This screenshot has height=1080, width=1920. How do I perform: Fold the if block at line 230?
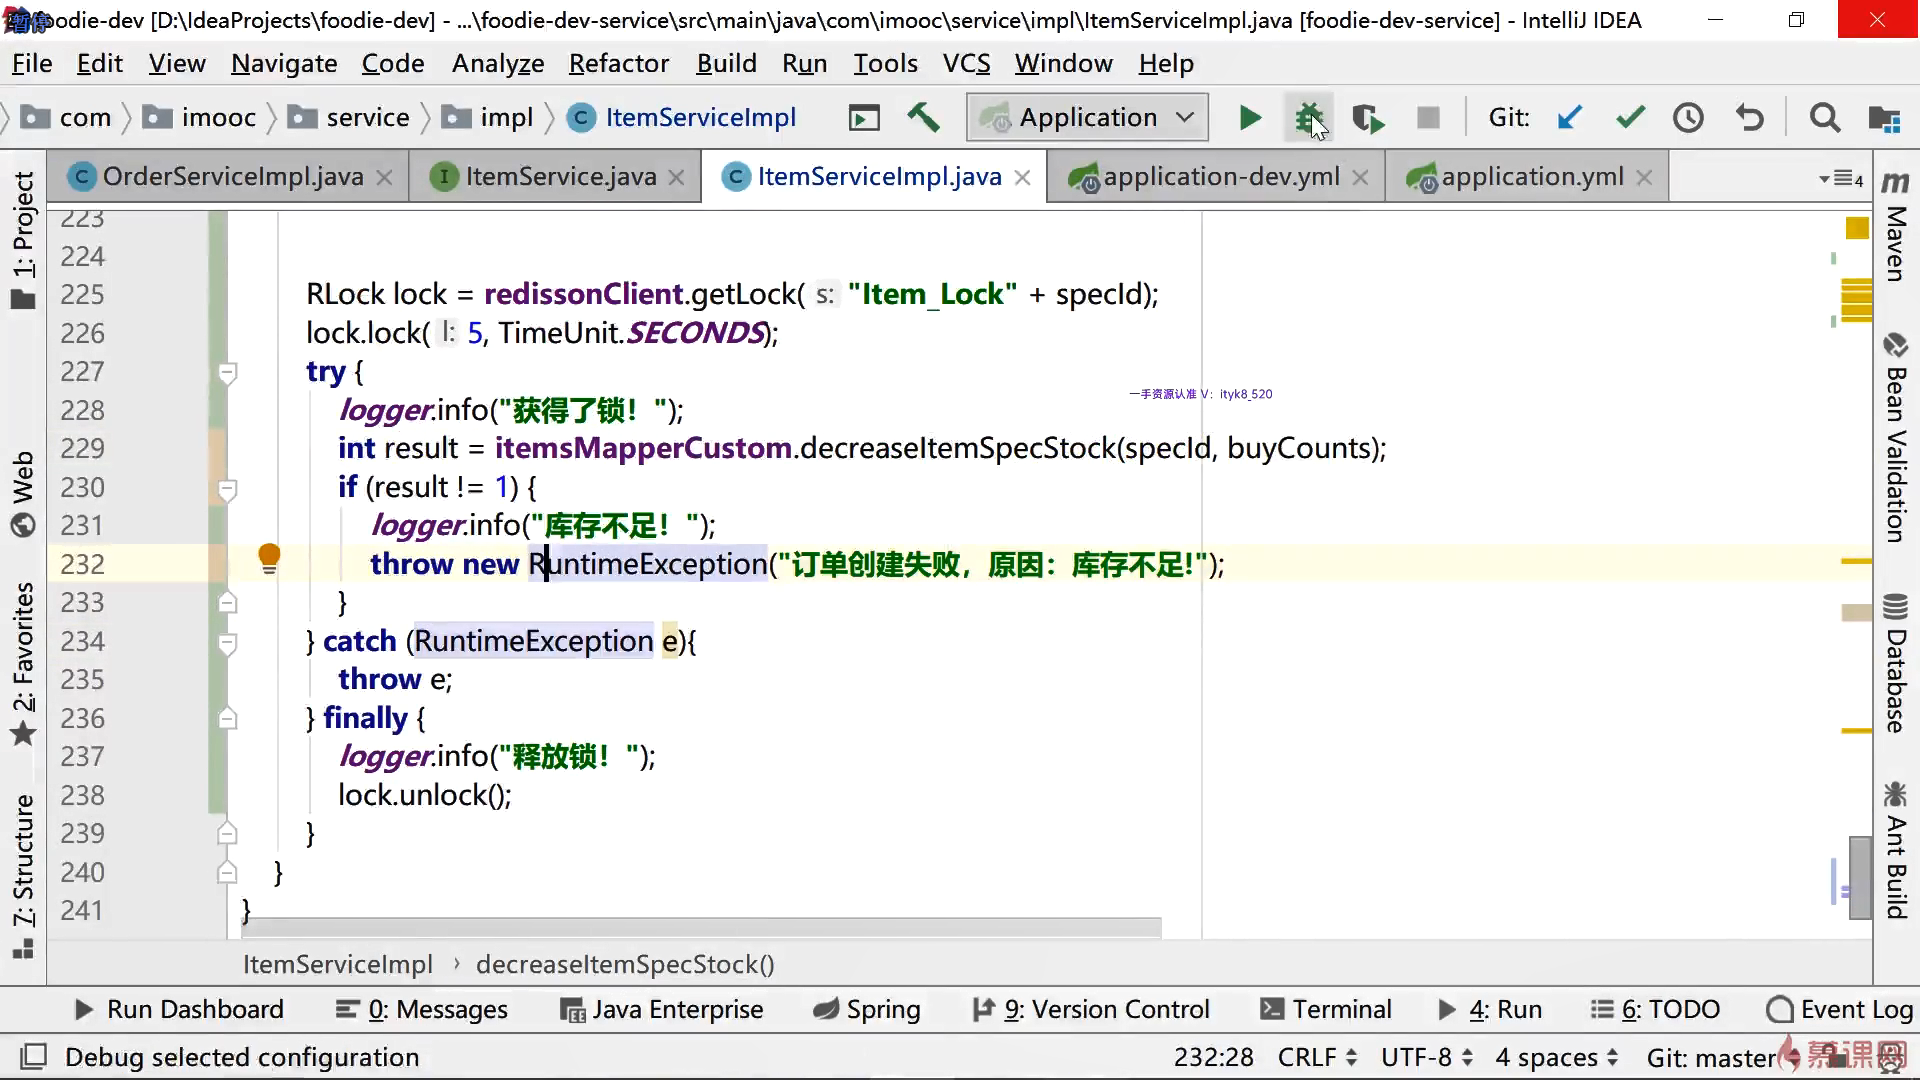[228, 489]
